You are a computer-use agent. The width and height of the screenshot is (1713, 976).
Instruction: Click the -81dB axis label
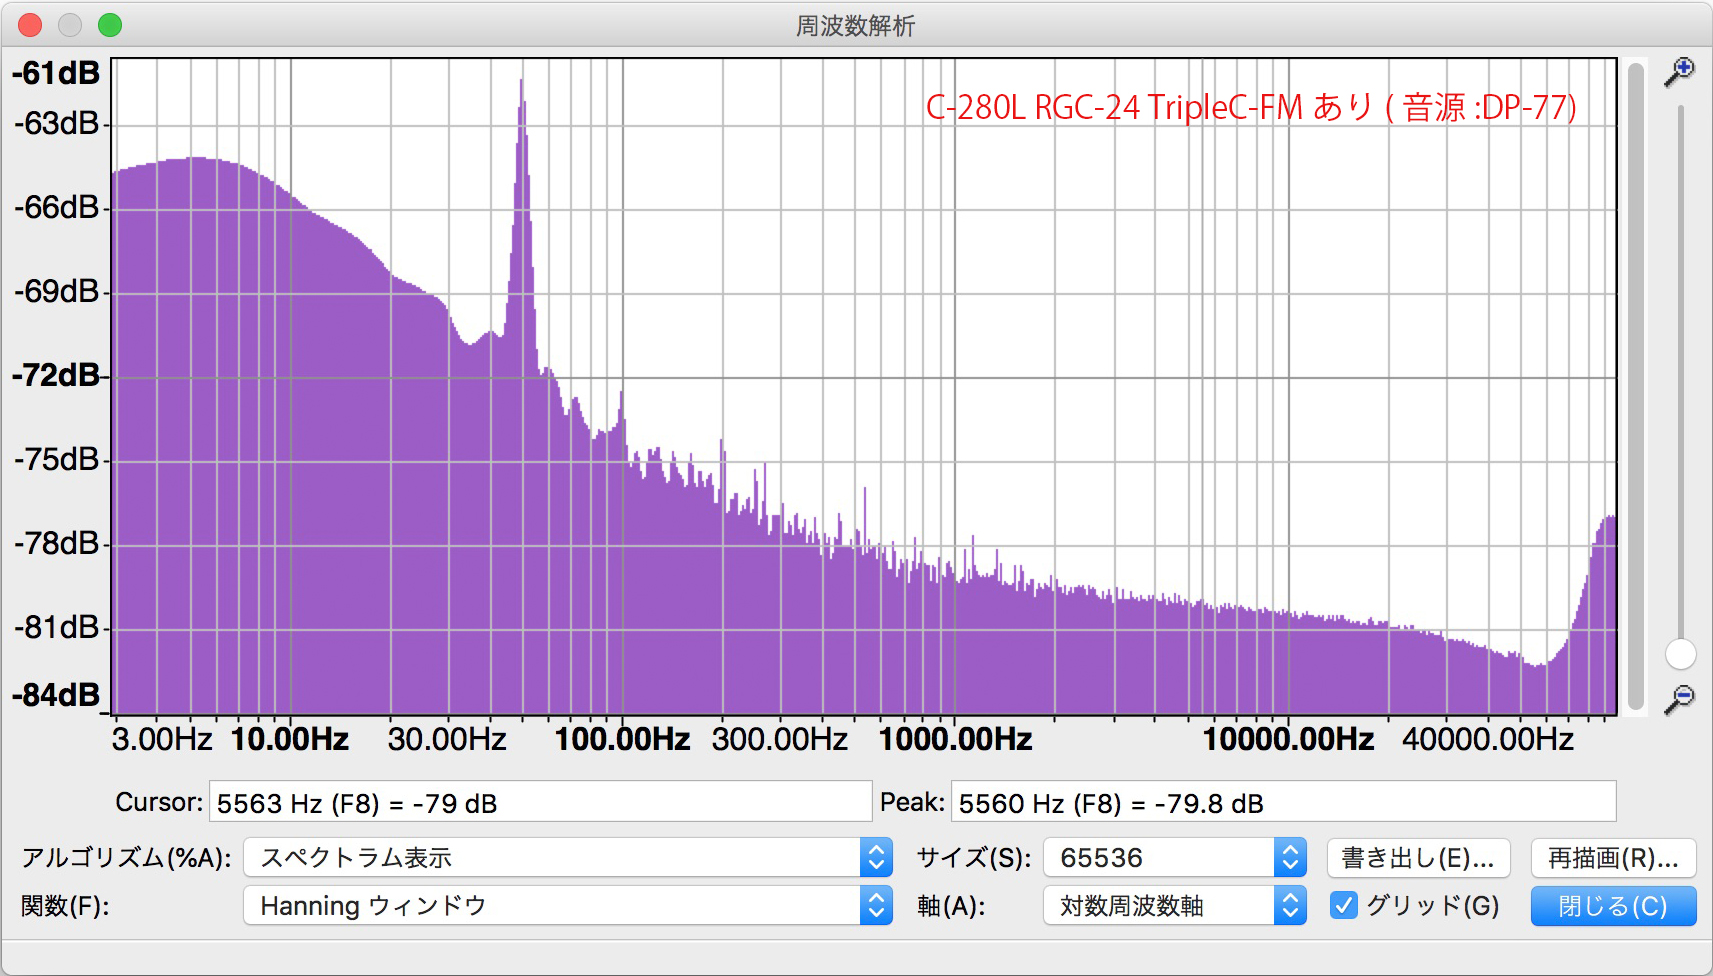tap(57, 628)
